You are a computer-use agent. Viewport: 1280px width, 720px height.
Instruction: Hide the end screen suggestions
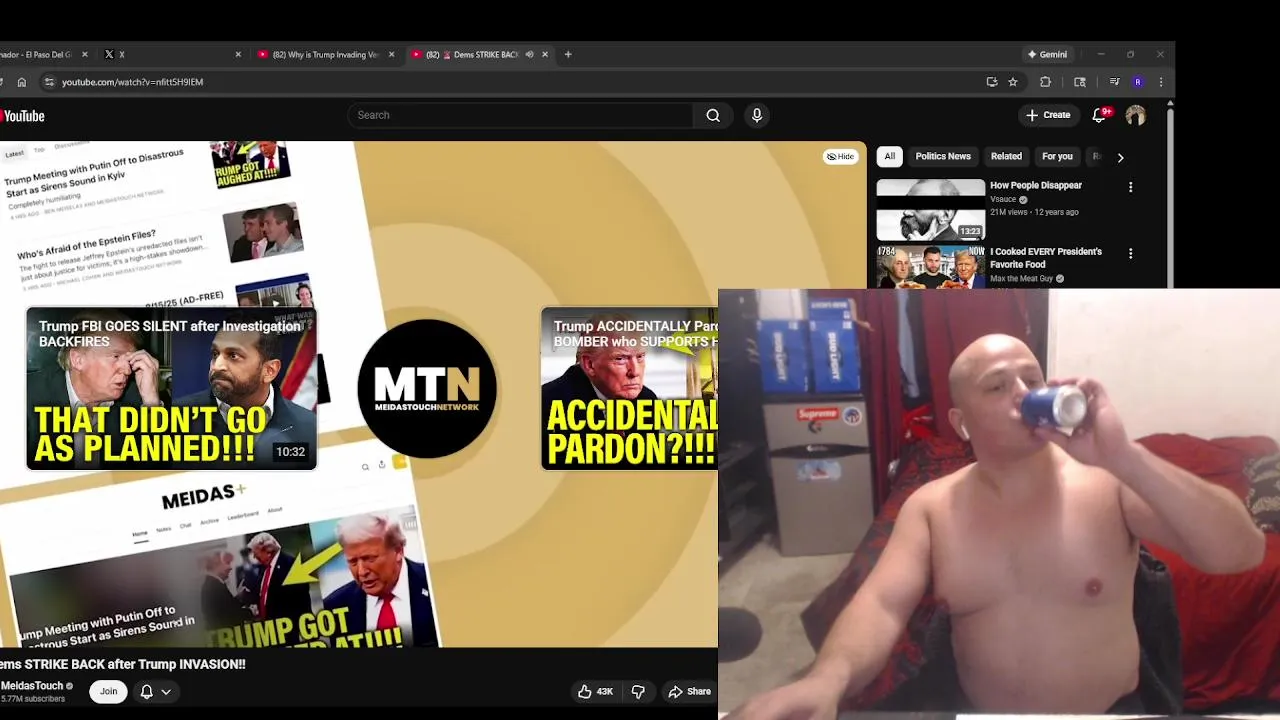point(840,156)
